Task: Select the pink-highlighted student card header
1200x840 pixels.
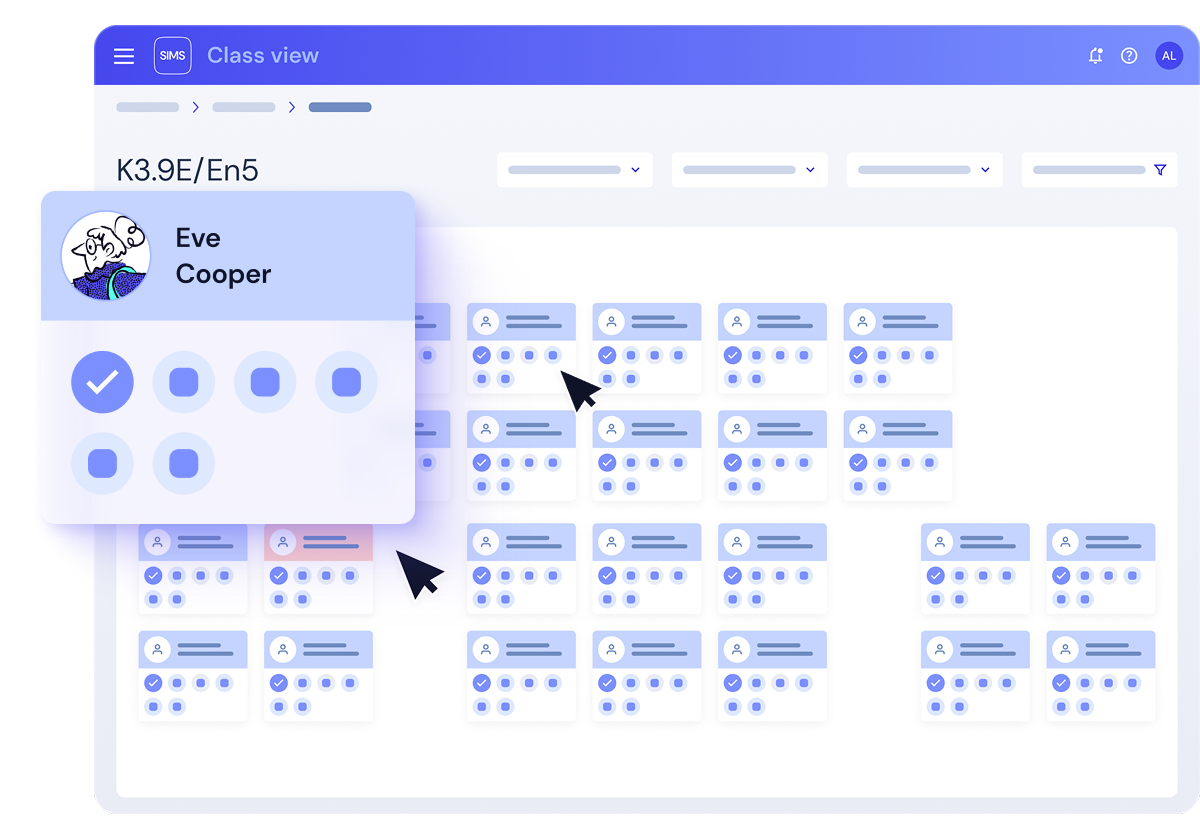Action: [x=330, y=542]
